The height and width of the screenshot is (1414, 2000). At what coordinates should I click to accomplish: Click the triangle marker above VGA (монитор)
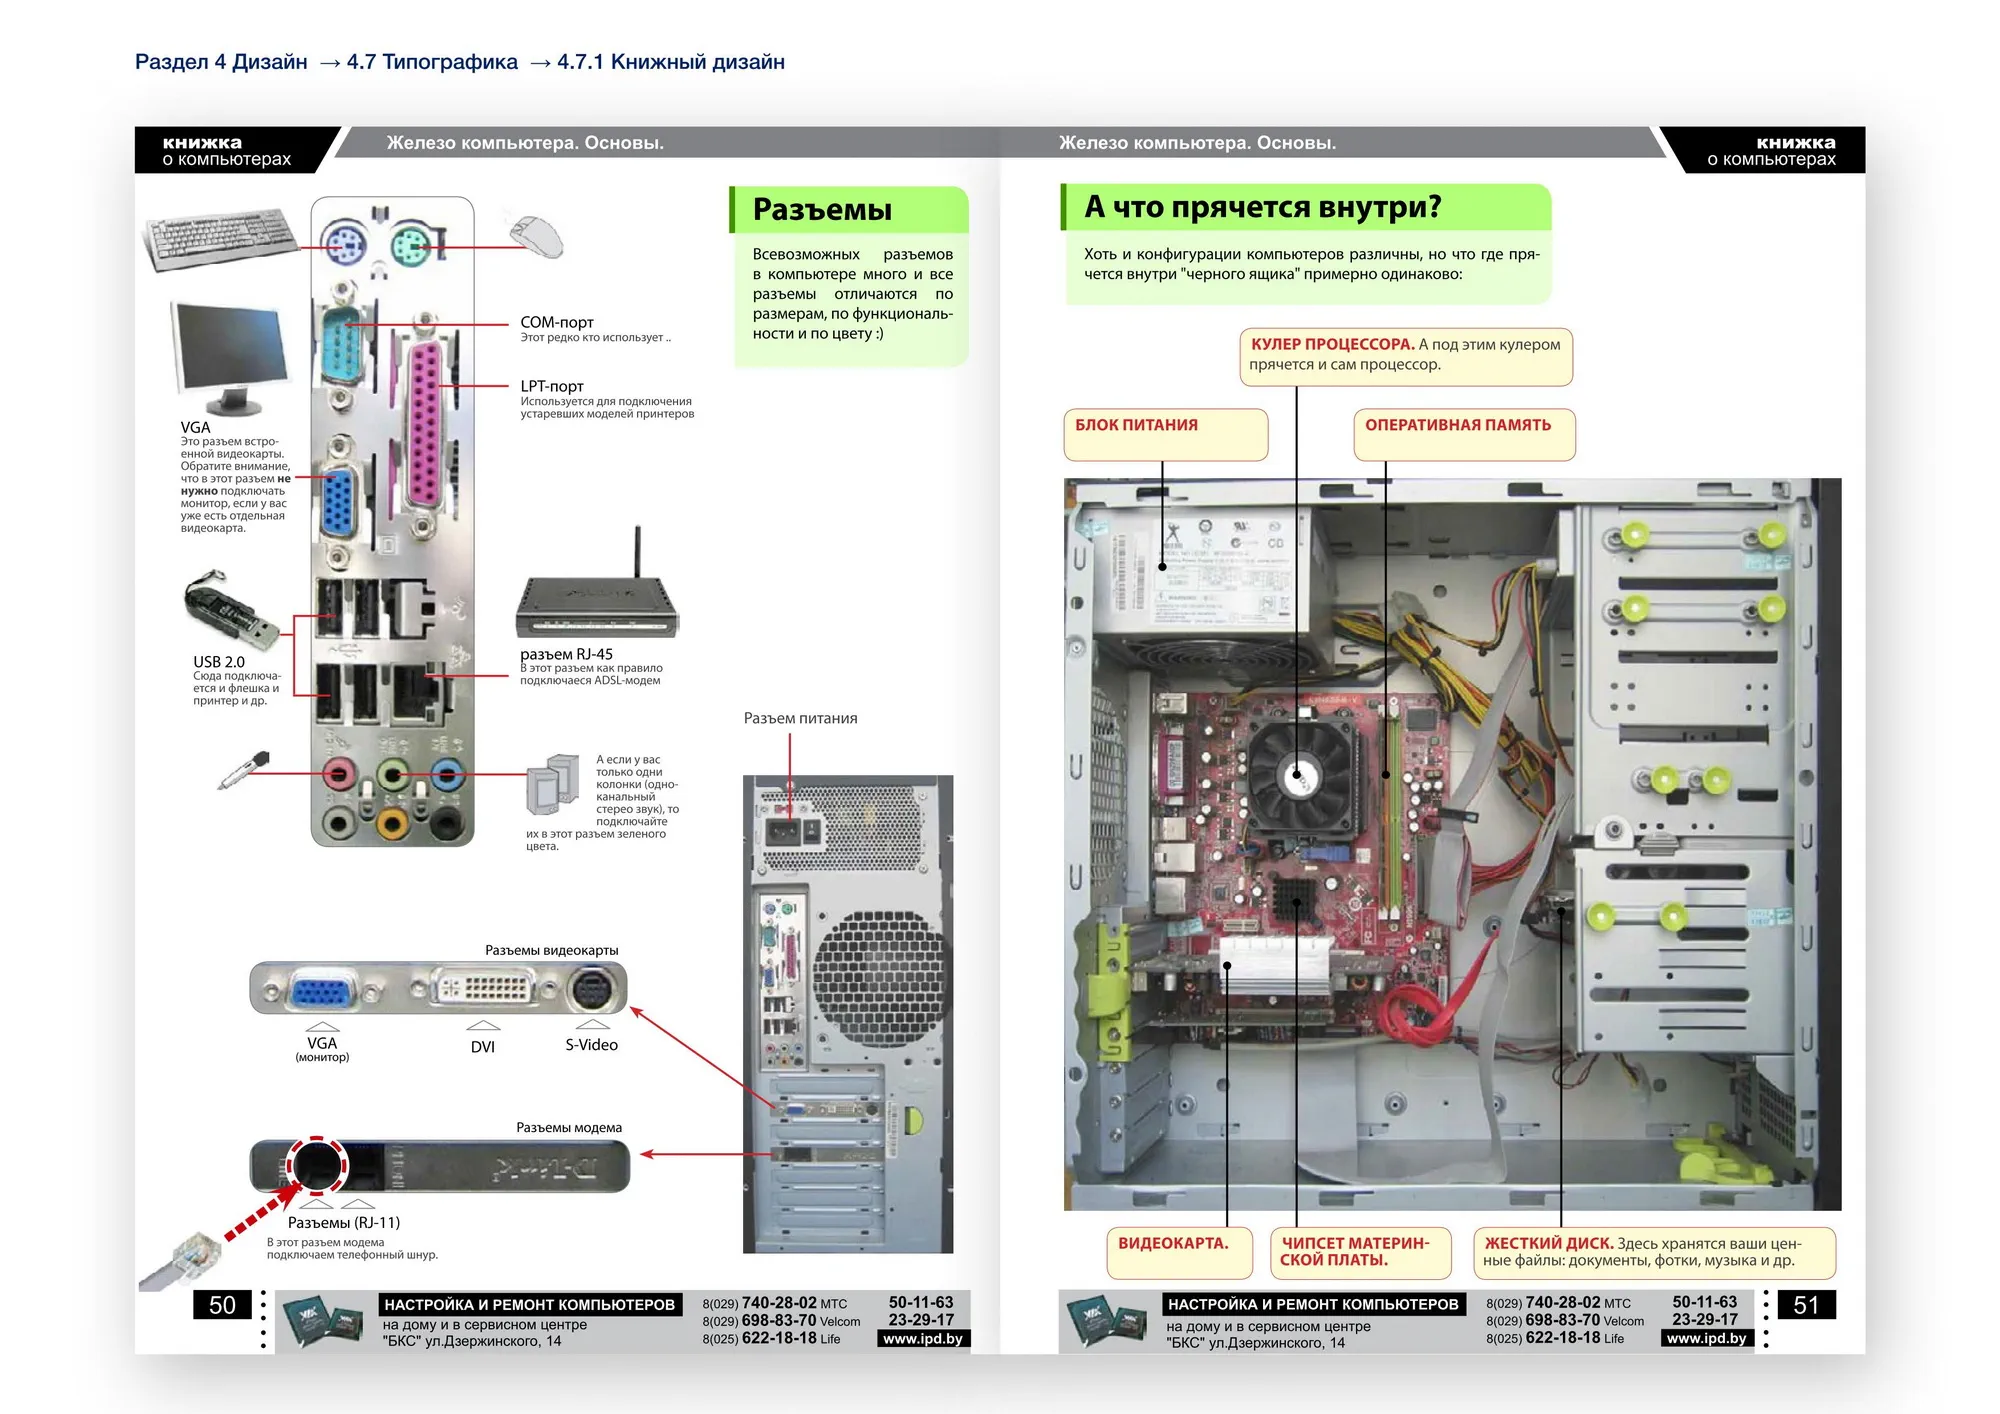(x=322, y=1026)
